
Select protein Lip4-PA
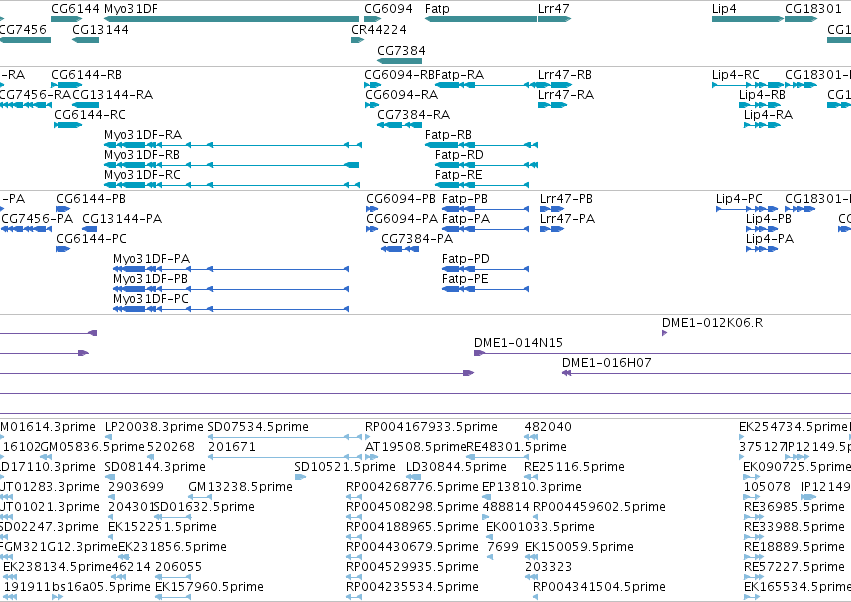click(763, 249)
